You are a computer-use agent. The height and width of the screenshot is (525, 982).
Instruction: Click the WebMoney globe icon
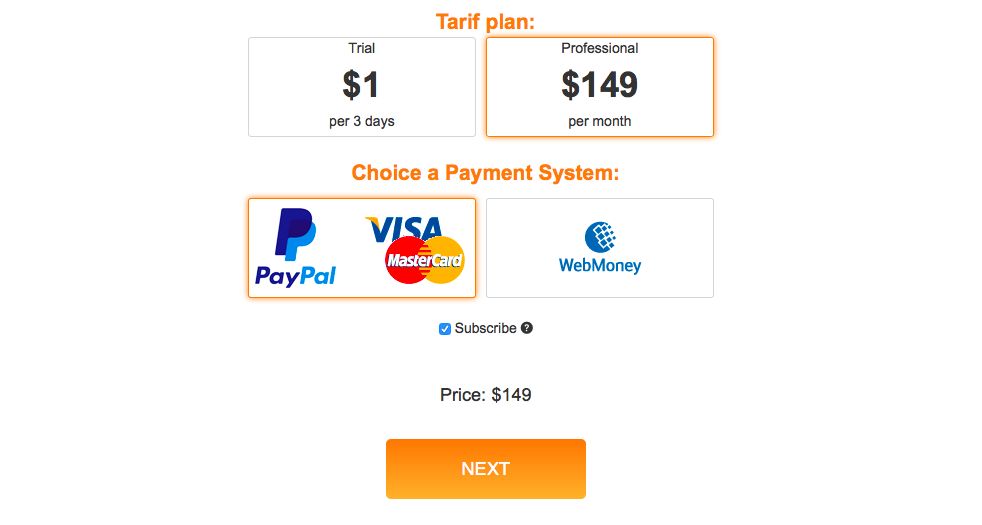(599, 237)
